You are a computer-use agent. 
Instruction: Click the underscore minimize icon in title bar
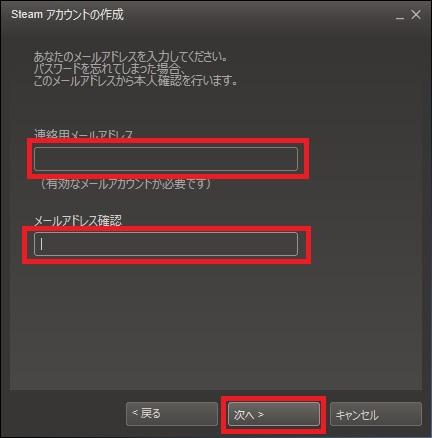pos(400,17)
